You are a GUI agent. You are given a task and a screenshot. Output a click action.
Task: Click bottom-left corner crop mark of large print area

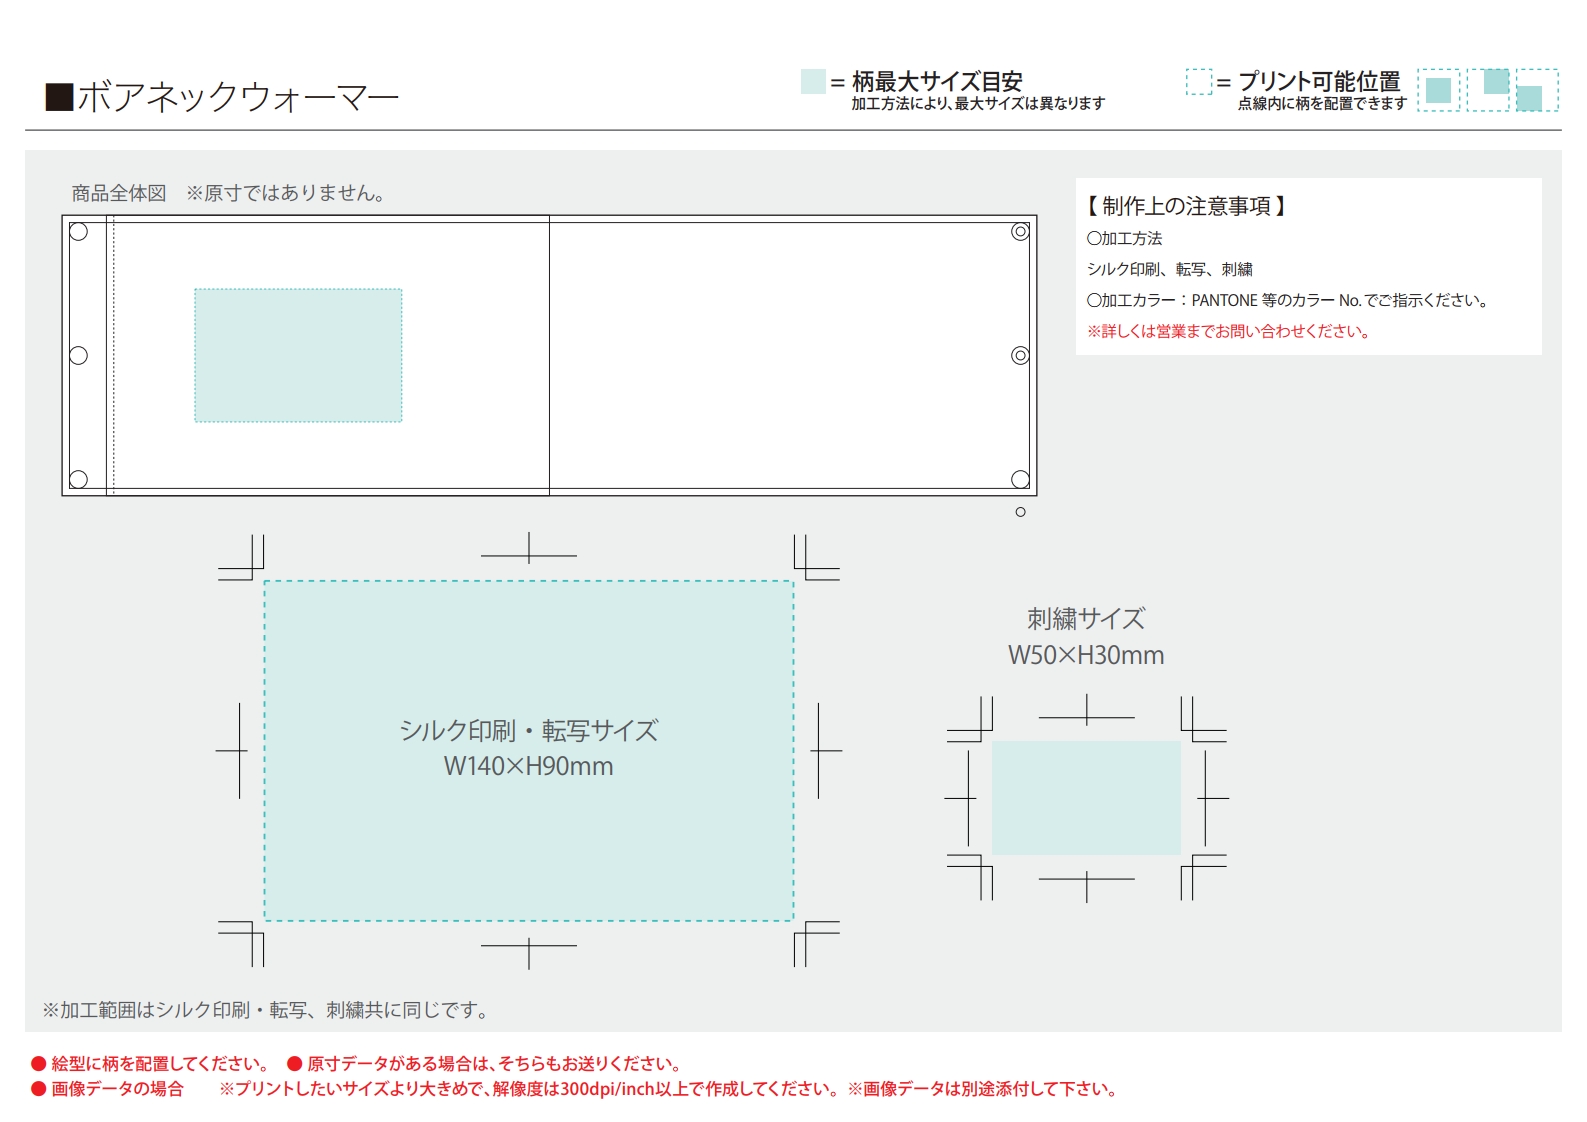point(241,944)
